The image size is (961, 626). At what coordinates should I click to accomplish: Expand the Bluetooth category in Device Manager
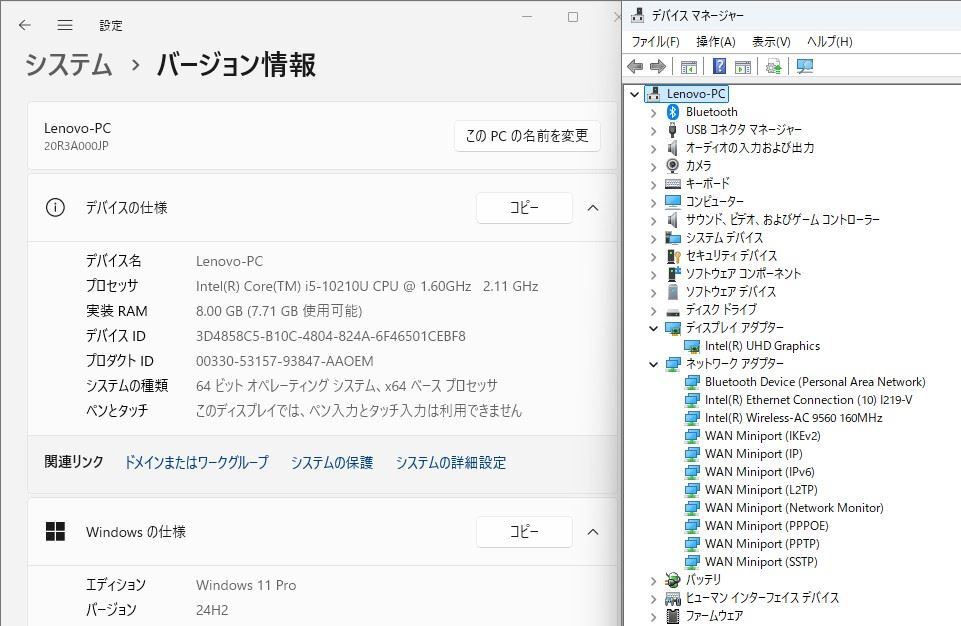pos(653,112)
